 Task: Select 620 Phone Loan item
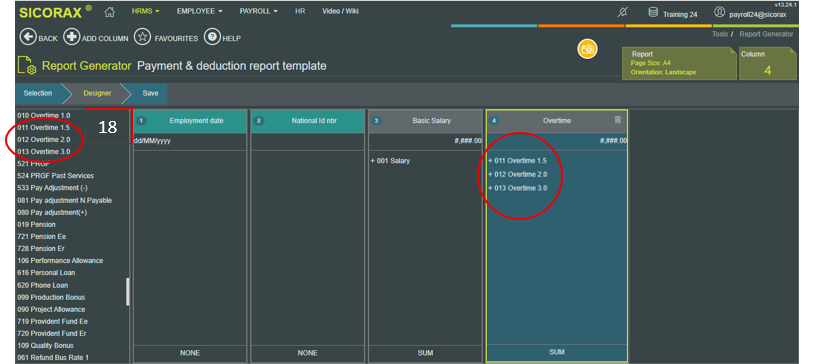tap(42, 285)
